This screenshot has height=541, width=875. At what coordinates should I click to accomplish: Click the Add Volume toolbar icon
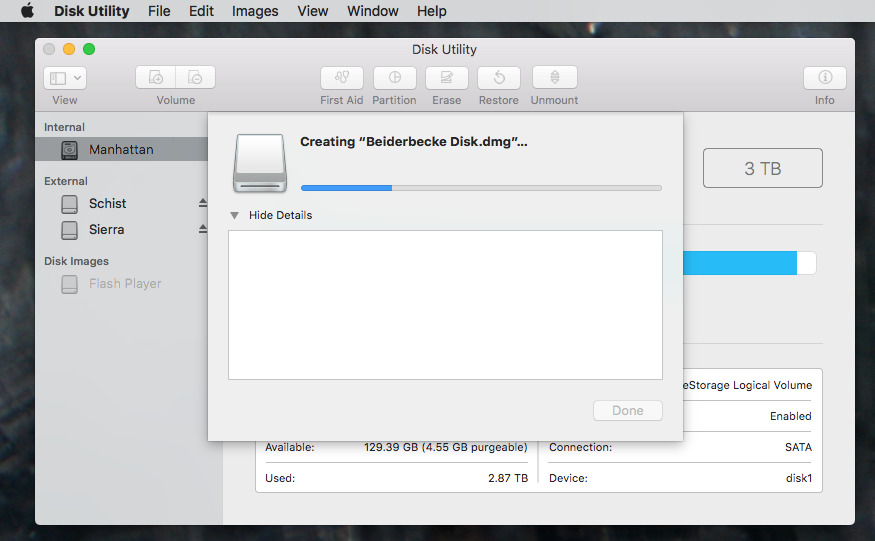(x=156, y=78)
